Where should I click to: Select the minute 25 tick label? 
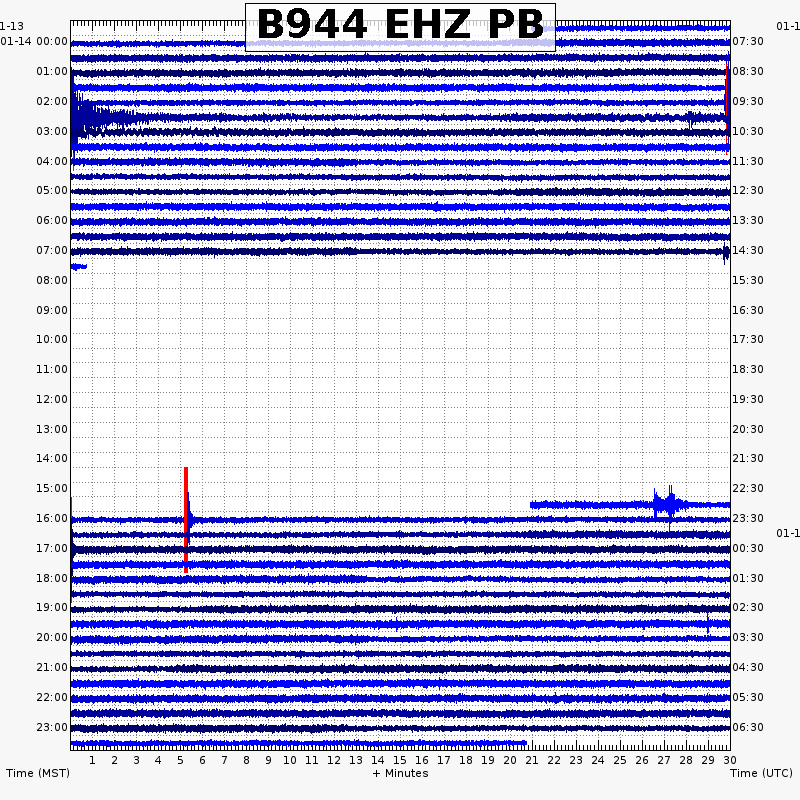click(x=619, y=760)
